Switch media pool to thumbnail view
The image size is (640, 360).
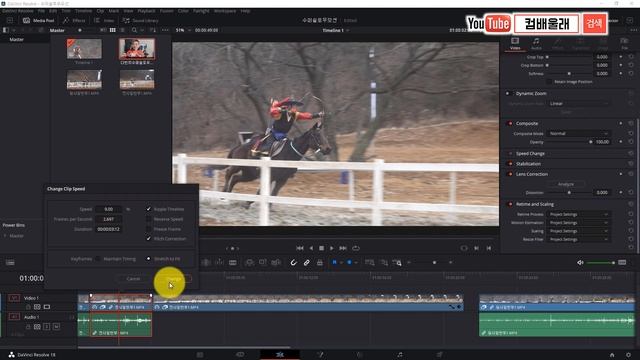(x=113, y=30)
